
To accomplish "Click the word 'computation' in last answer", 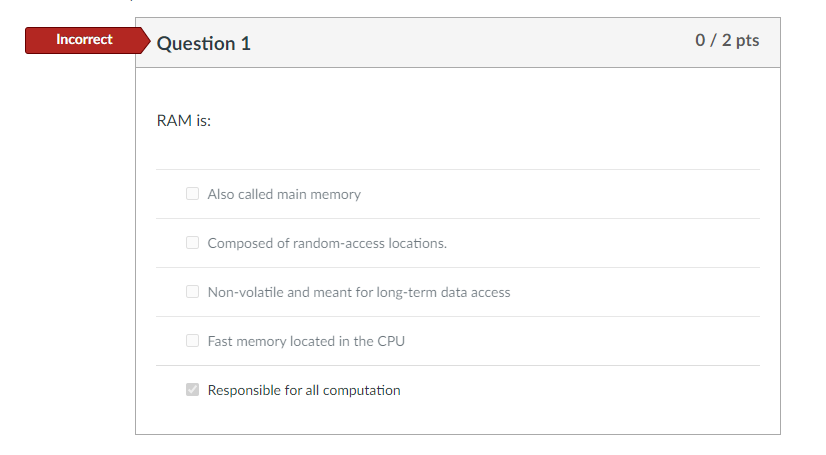I will click(x=363, y=390).
